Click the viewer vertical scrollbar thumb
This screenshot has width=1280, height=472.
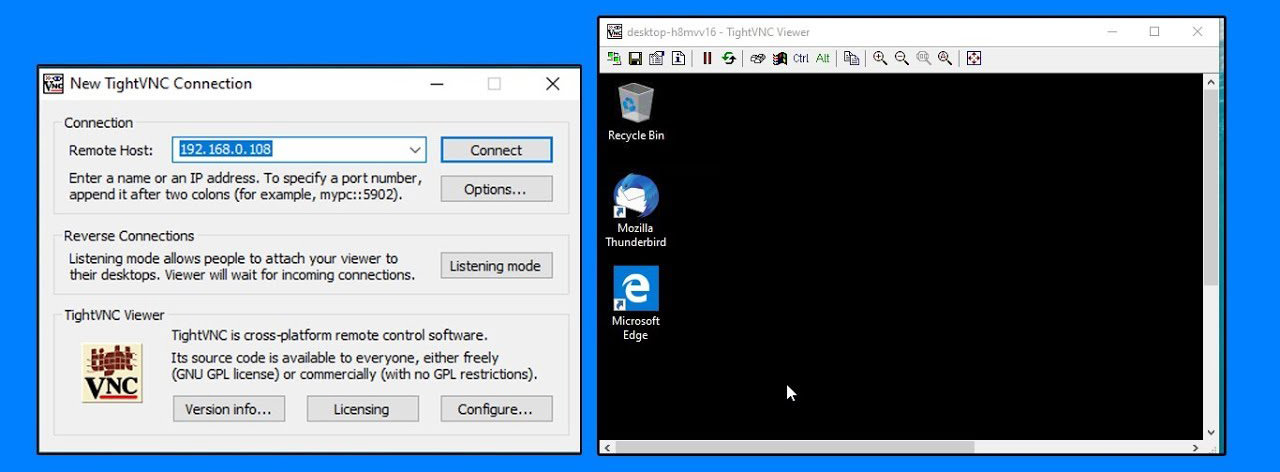click(x=1211, y=188)
